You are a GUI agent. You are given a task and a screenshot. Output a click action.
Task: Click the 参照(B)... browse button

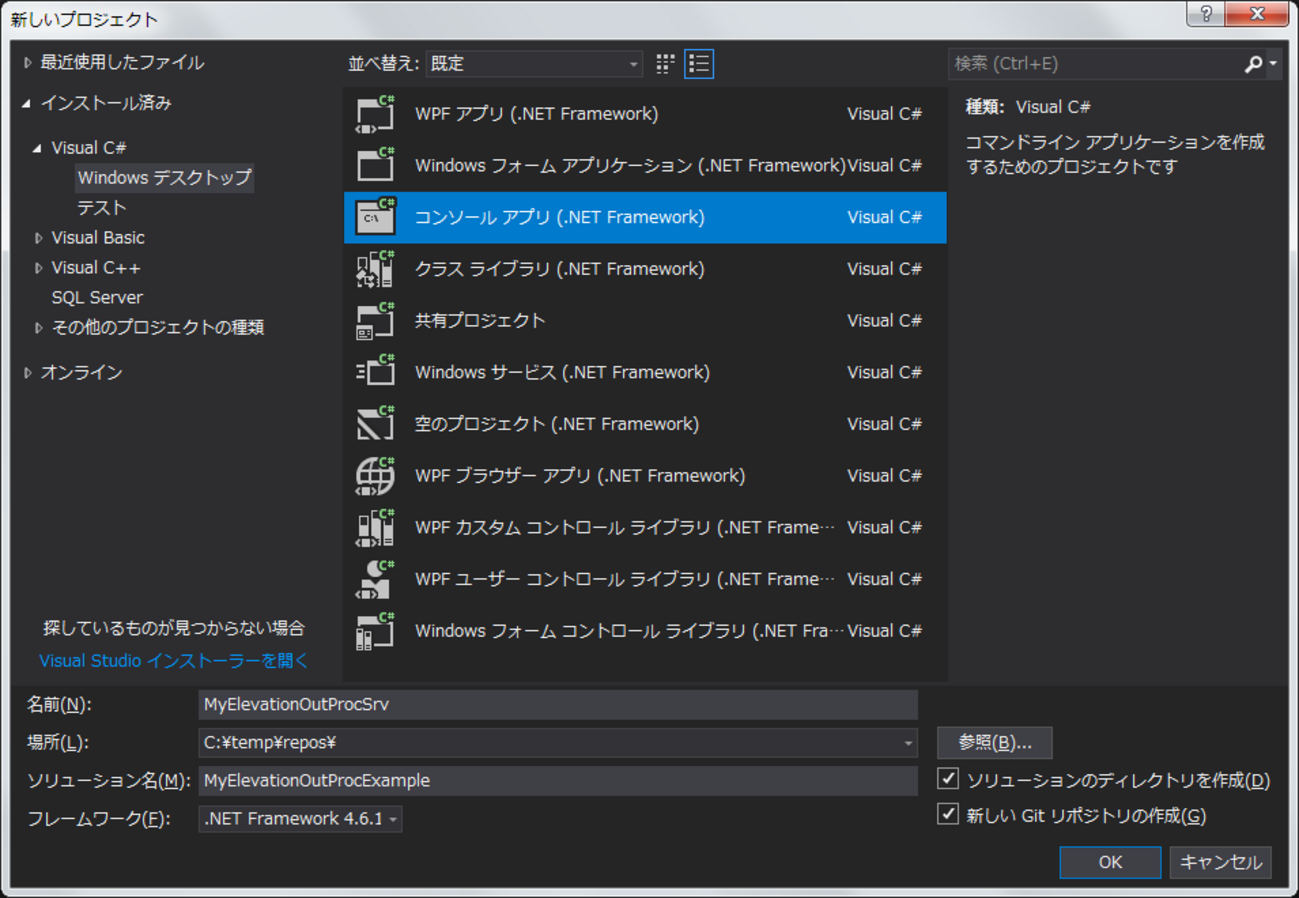(x=994, y=742)
